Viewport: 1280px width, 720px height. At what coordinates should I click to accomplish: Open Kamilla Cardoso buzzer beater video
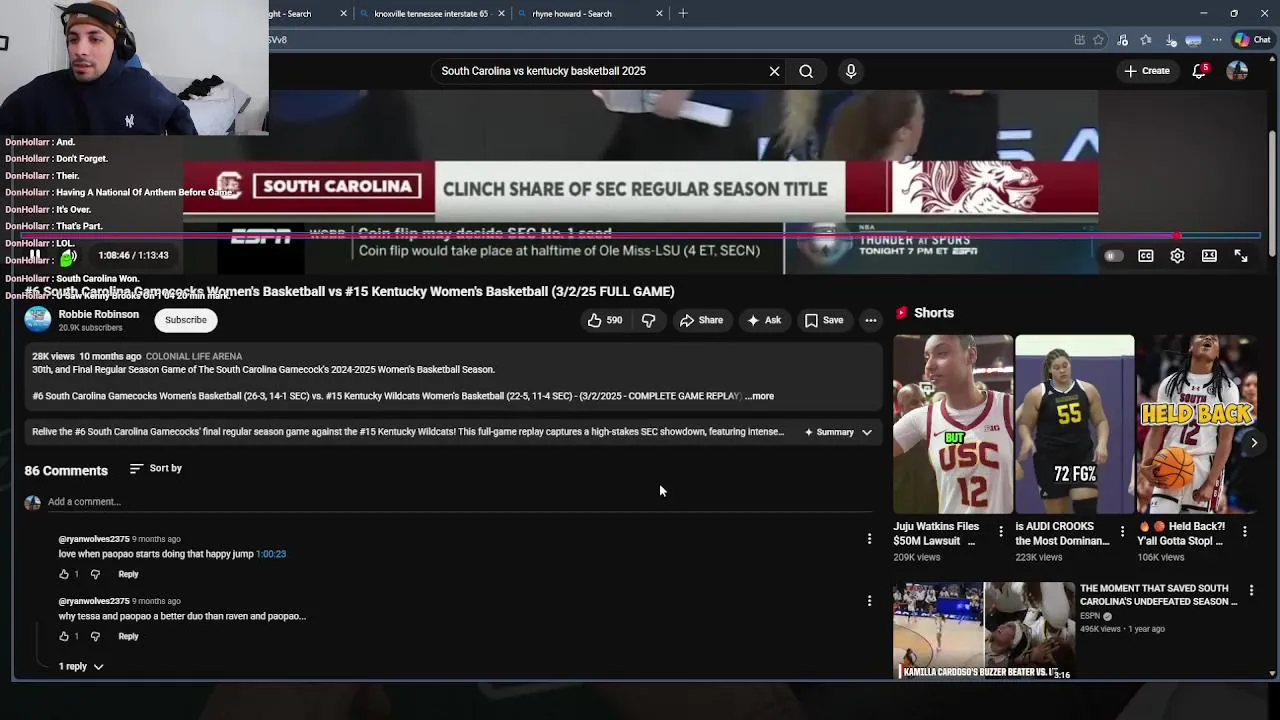click(x=984, y=630)
